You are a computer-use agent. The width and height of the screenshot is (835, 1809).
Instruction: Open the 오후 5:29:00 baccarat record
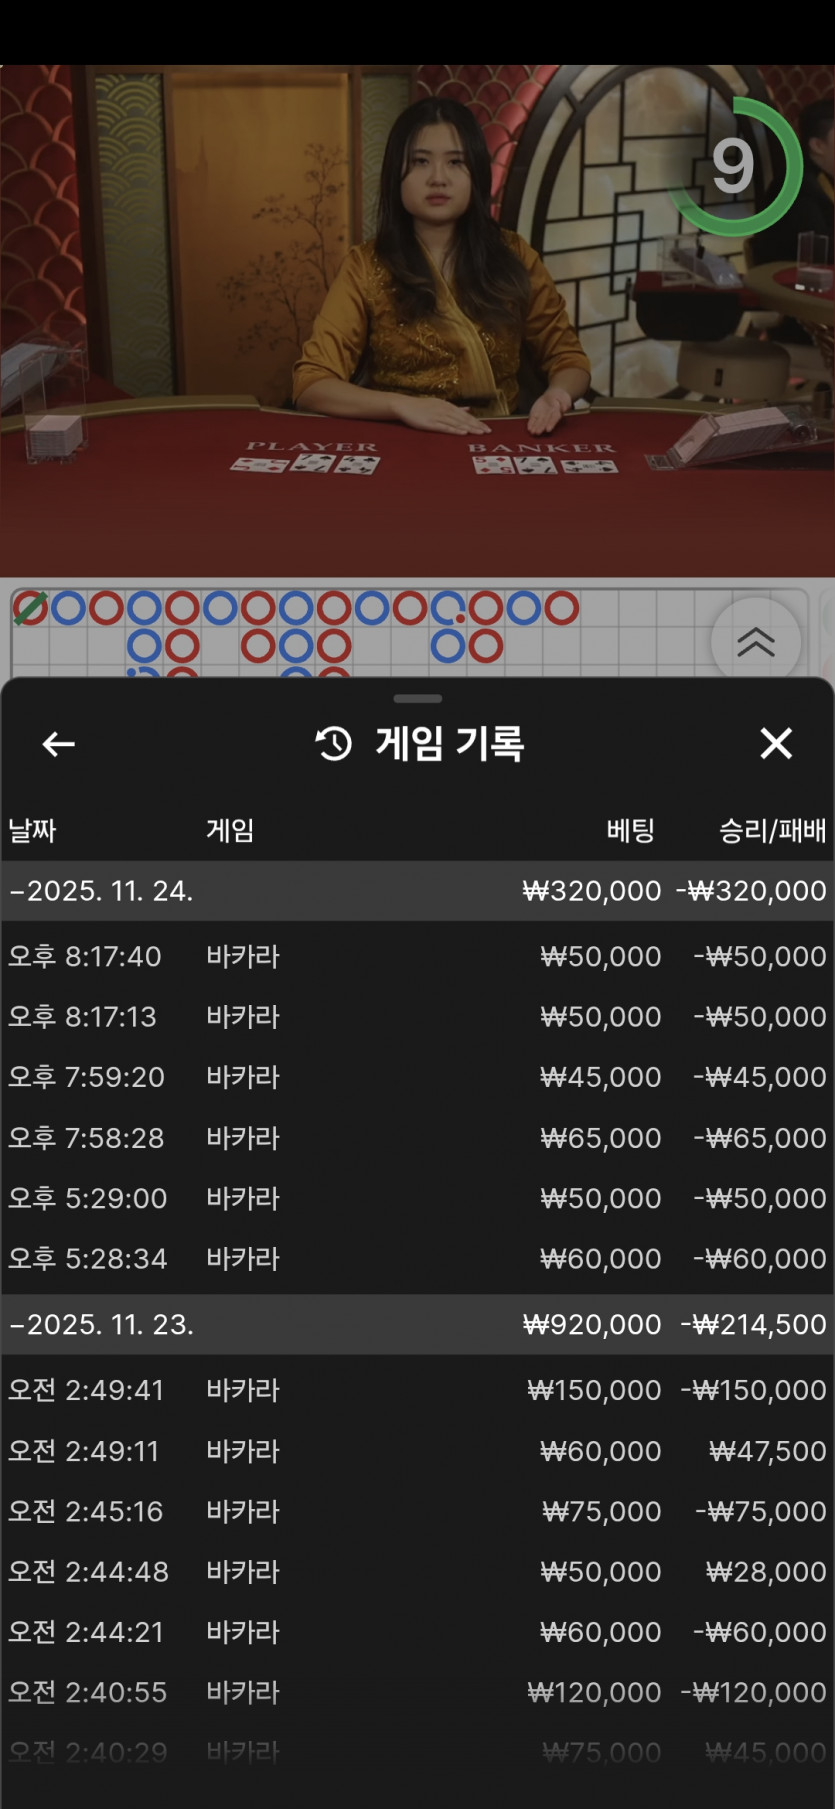click(417, 1198)
